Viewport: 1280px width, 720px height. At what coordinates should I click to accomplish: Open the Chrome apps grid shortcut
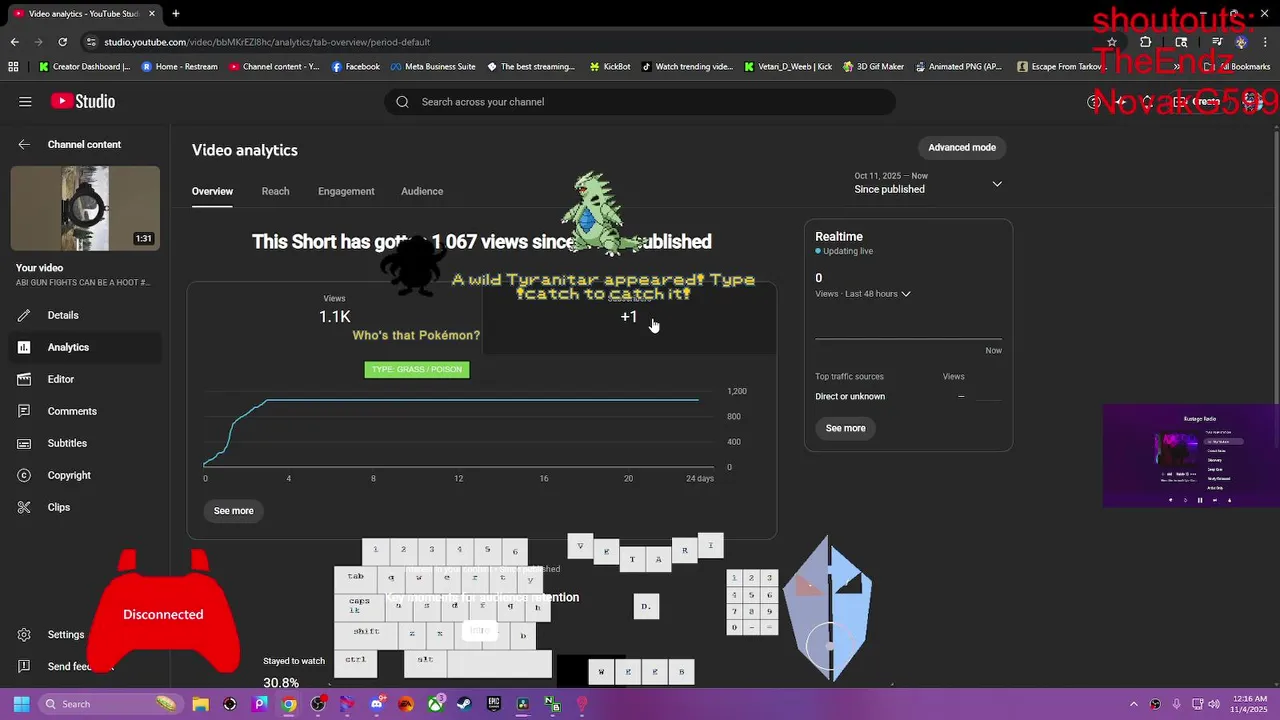tap(13, 67)
